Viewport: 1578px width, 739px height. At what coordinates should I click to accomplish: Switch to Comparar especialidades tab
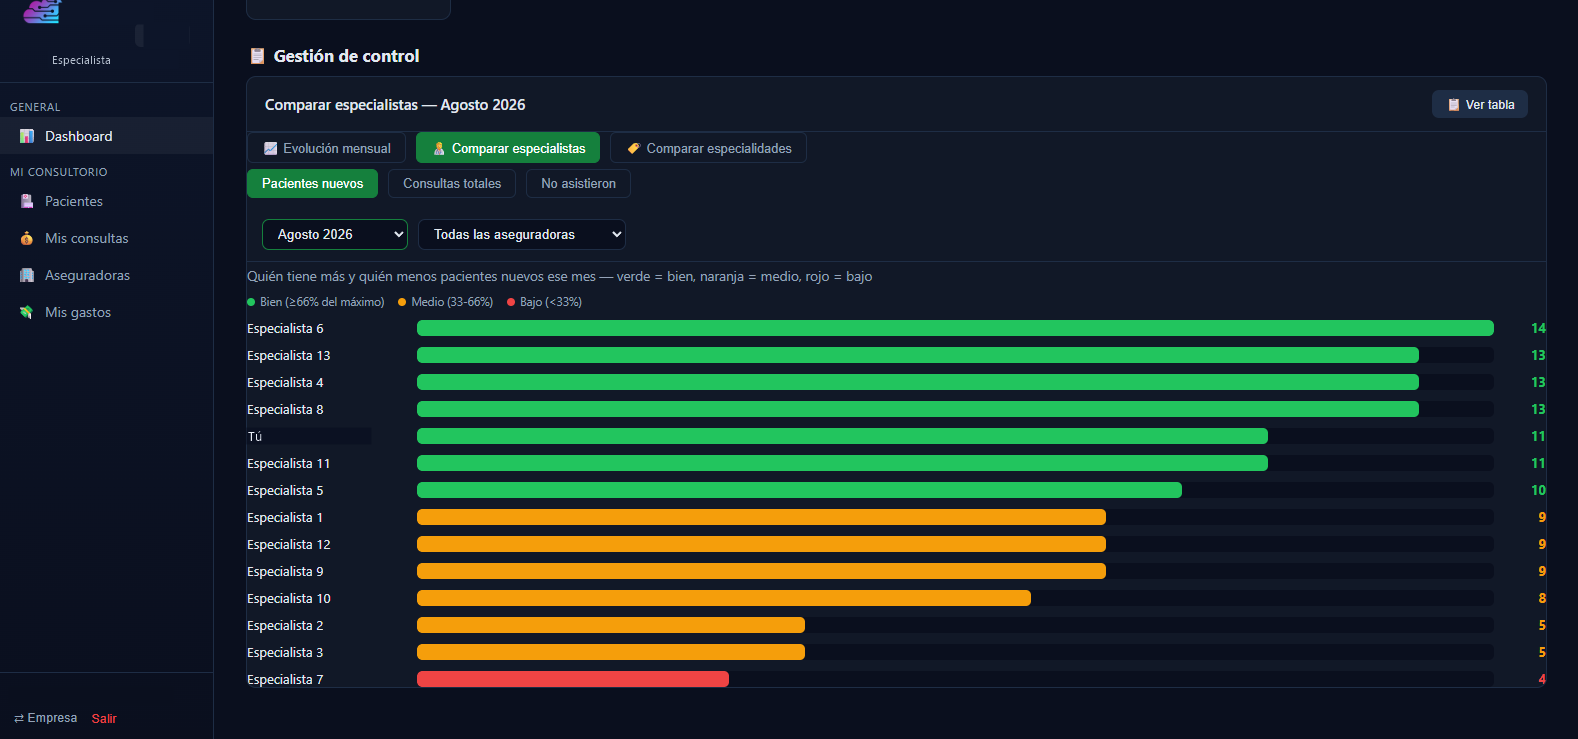coord(708,148)
